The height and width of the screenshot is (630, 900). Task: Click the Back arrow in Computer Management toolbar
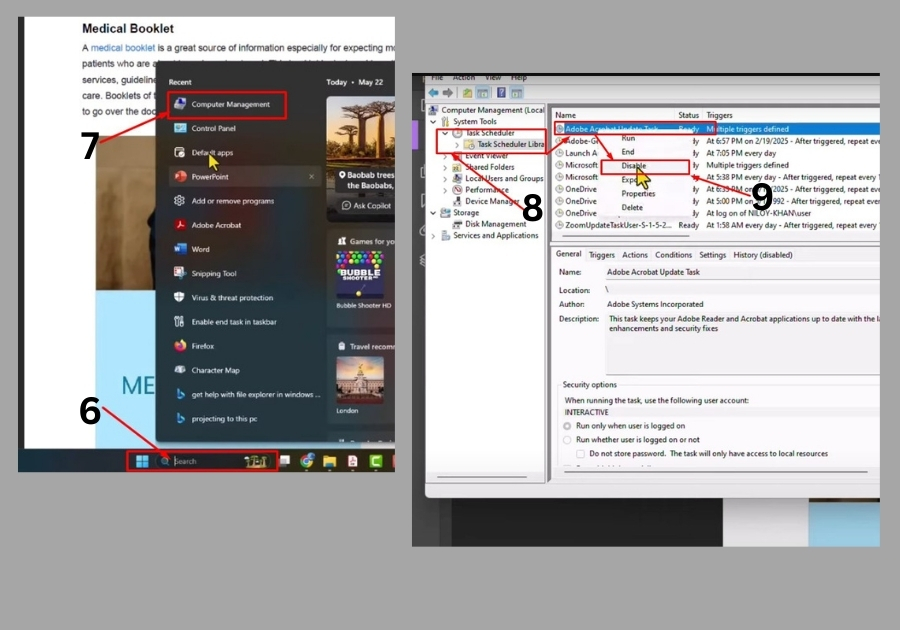[x=433, y=92]
